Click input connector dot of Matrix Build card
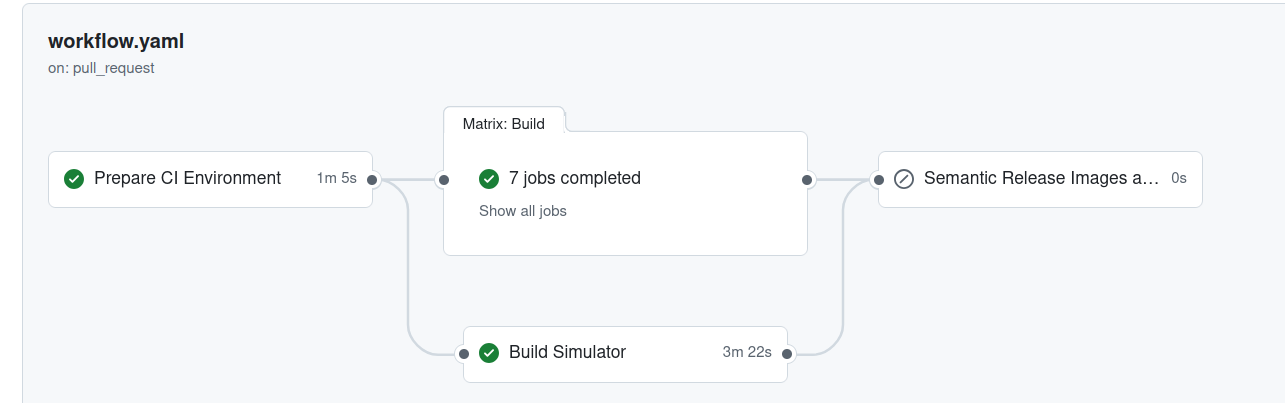The height and width of the screenshot is (403, 1285). coord(443,180)
